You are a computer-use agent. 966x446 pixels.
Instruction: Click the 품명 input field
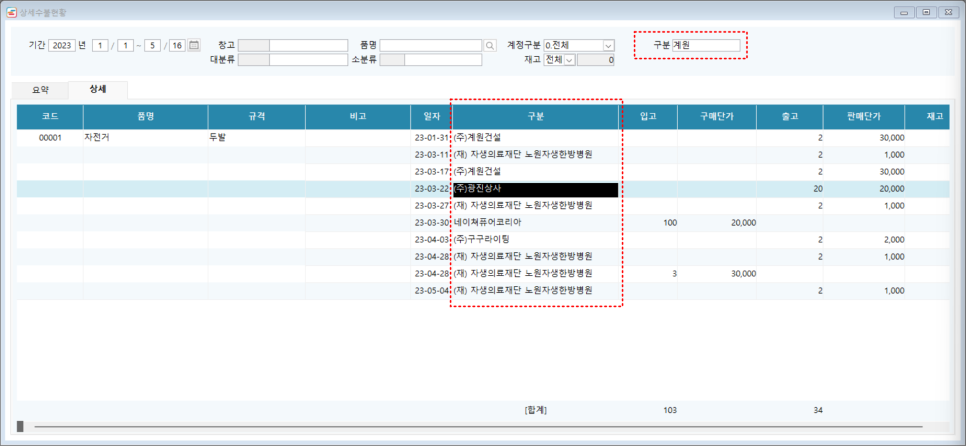(431, 45)
